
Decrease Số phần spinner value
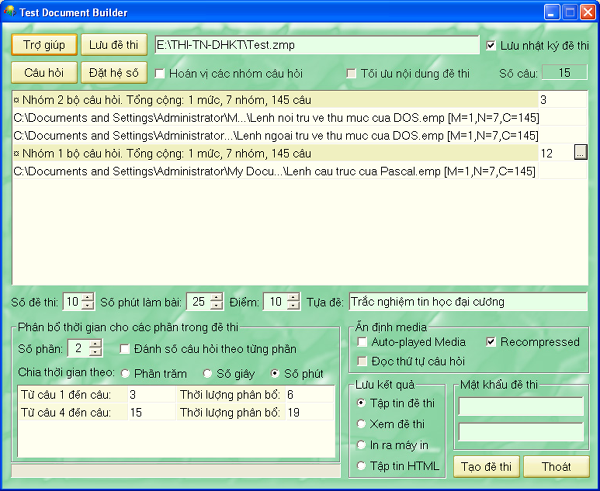click(95, 352)
